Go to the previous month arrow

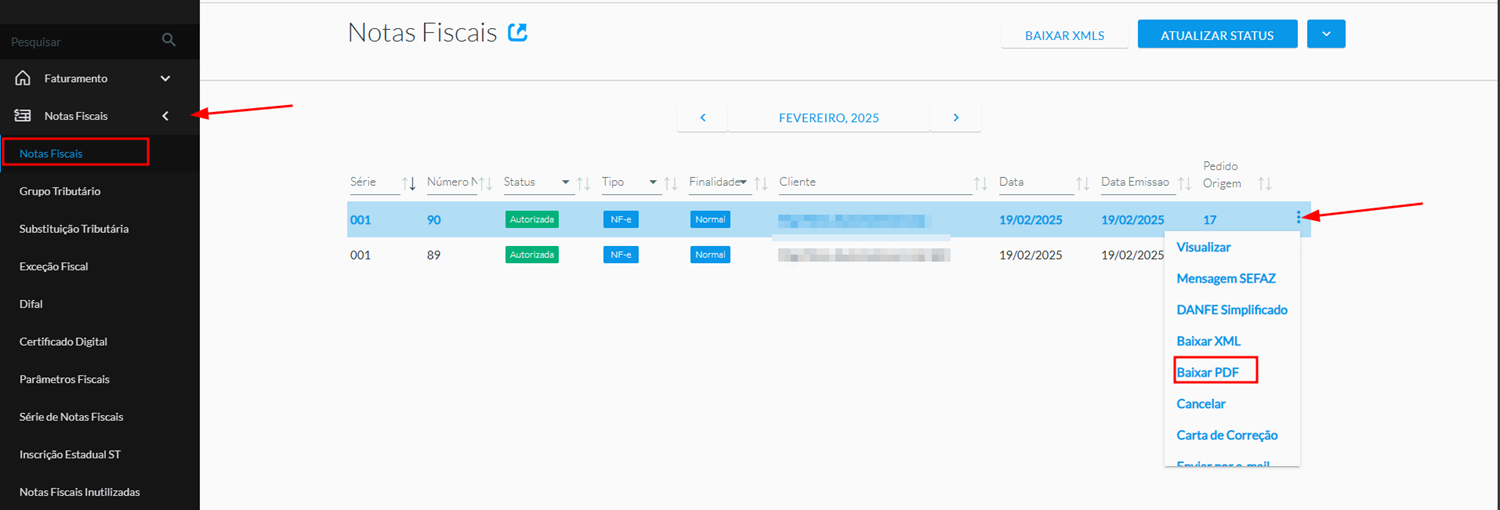coord(703,117)
